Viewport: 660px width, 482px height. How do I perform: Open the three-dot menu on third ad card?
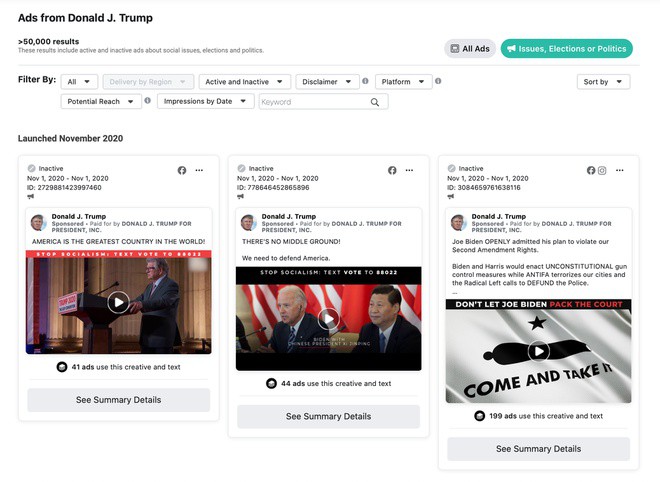(619, 170)
